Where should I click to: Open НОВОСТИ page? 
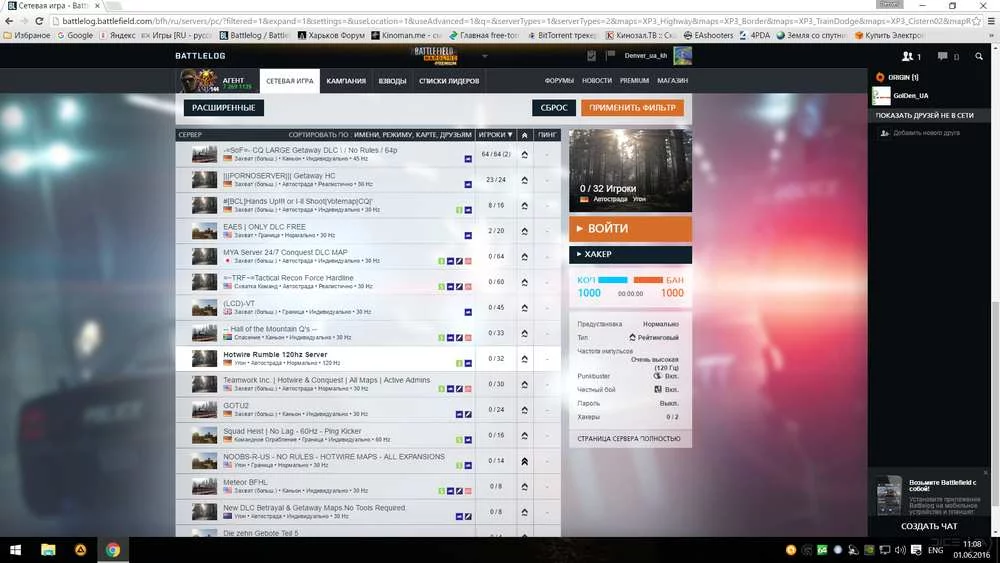tap(597, 81)
